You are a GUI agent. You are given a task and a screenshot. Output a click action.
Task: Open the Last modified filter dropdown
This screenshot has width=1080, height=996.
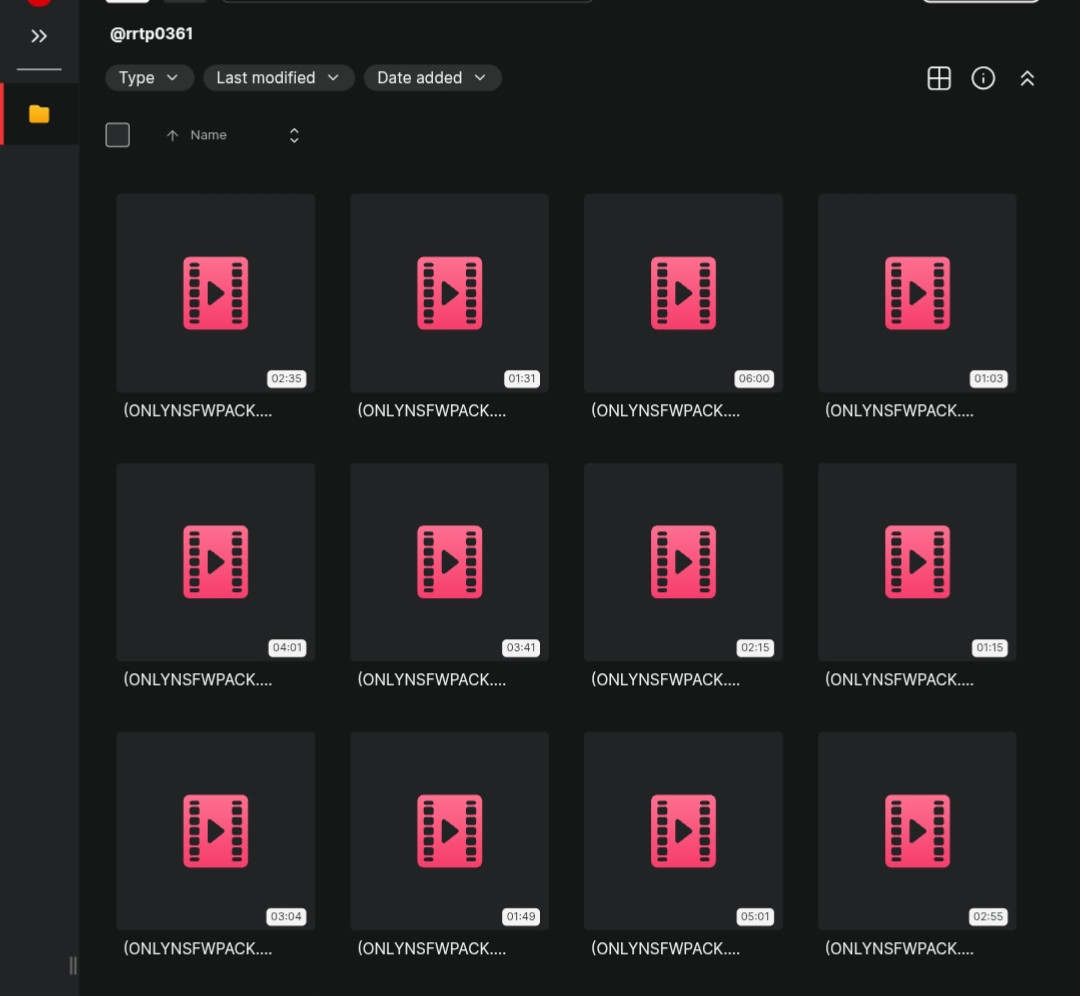[278, 78]
